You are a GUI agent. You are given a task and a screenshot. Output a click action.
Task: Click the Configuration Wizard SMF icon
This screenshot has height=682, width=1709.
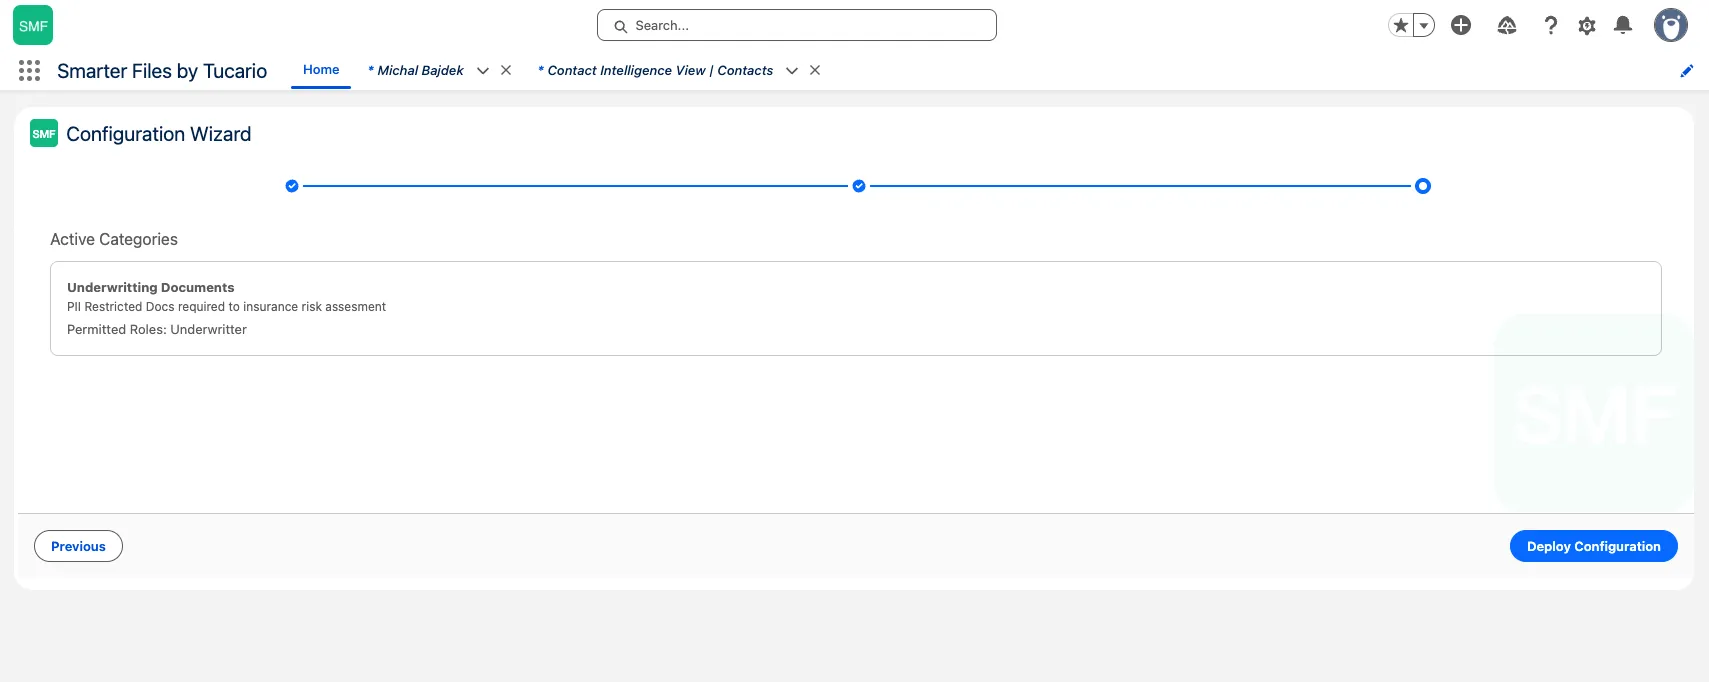click(44, 133)
